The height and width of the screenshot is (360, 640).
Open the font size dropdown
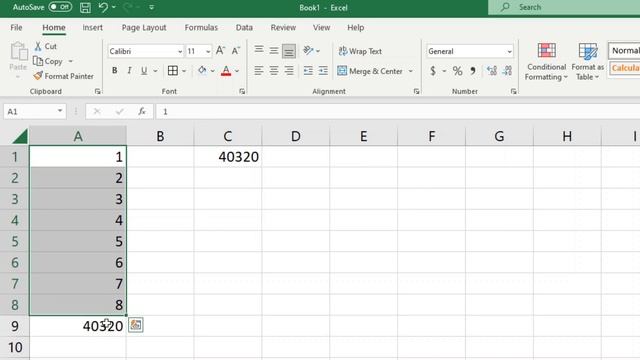click(x=208, y=51)
